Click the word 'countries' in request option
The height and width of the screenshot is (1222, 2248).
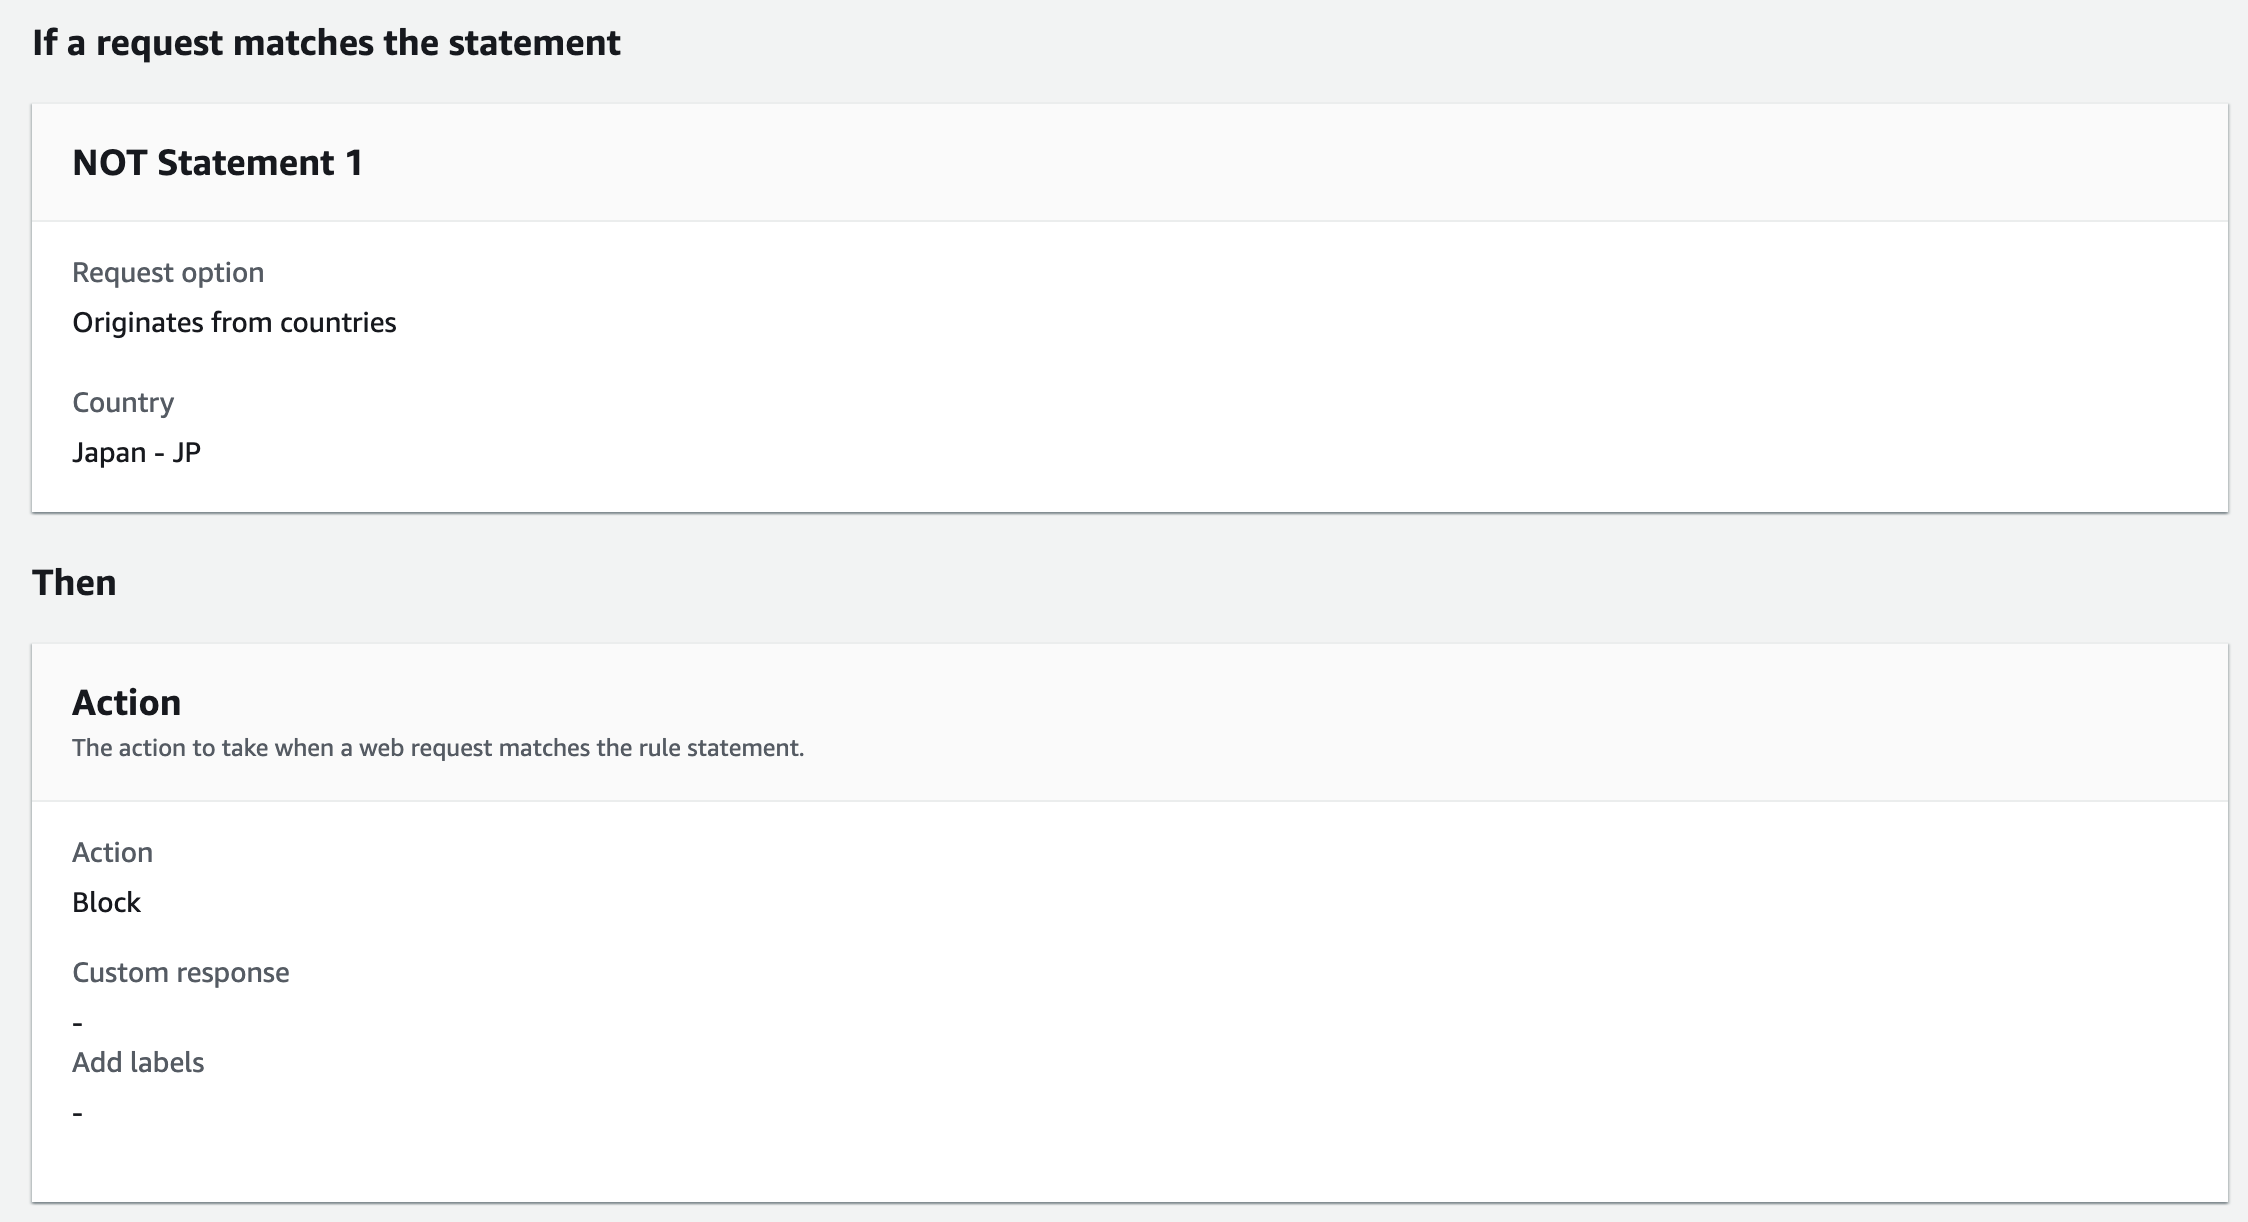338,323
